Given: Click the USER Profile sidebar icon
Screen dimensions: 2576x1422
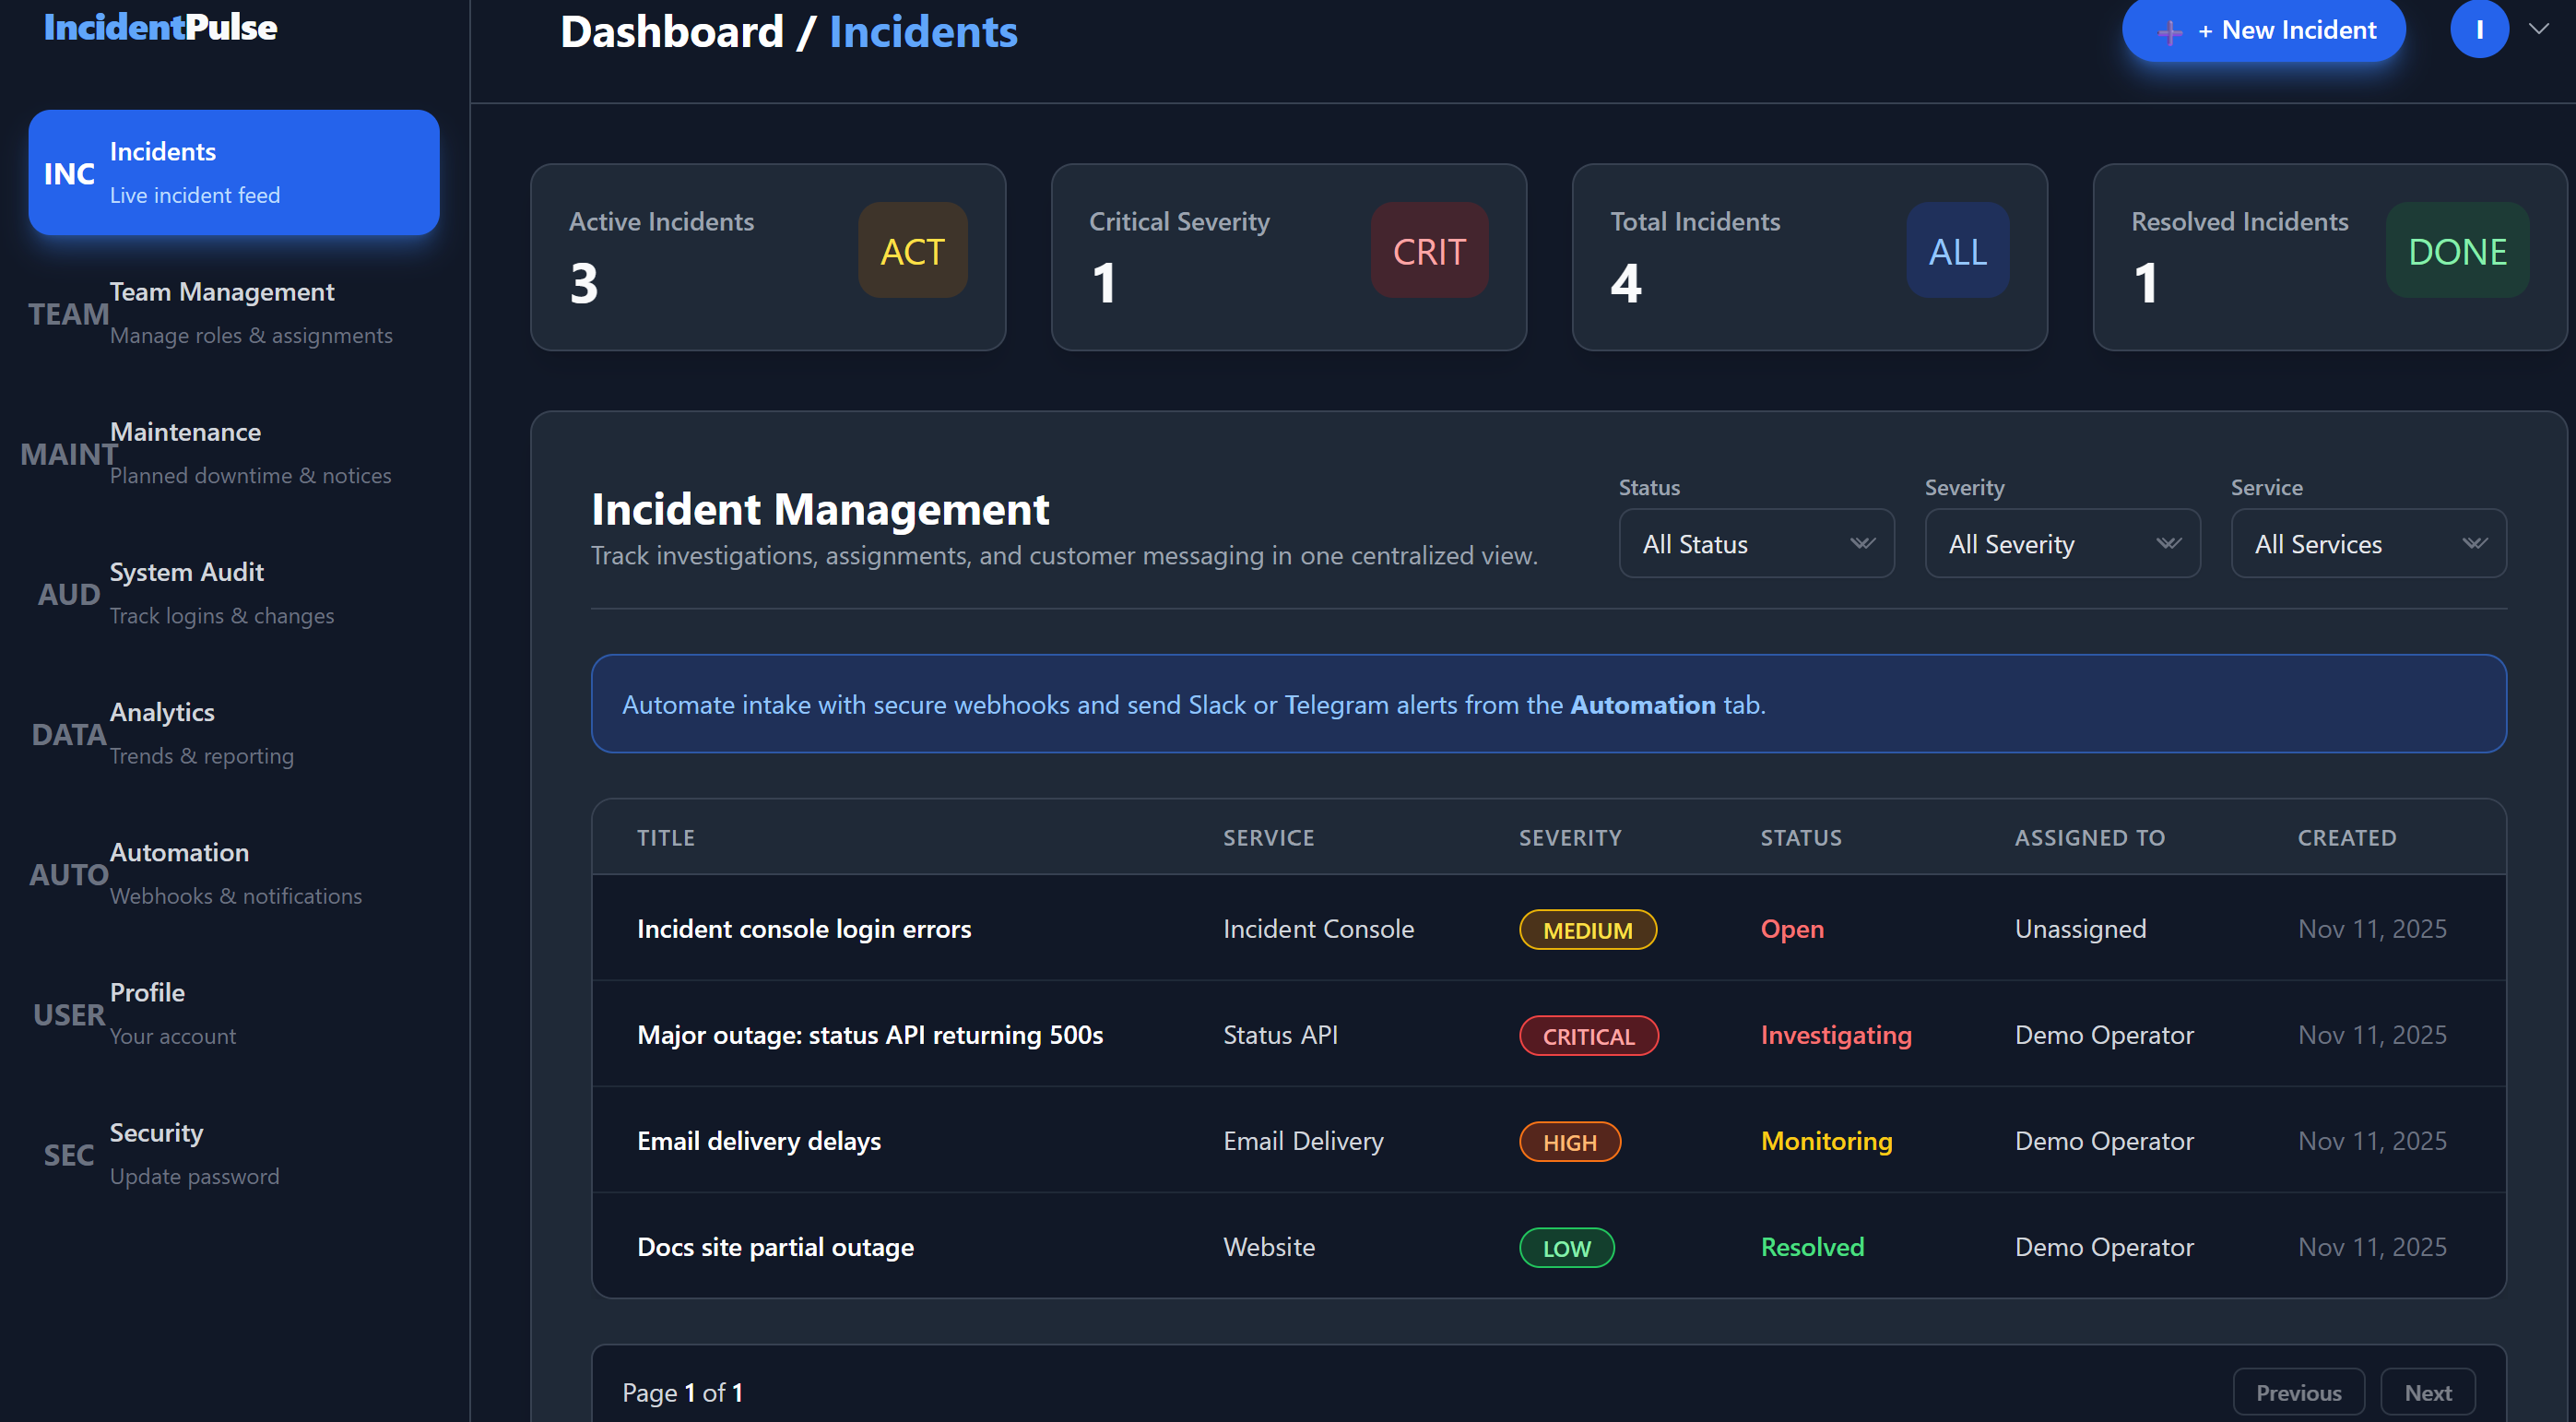Looking at the screenshot, I should 67,1014.
